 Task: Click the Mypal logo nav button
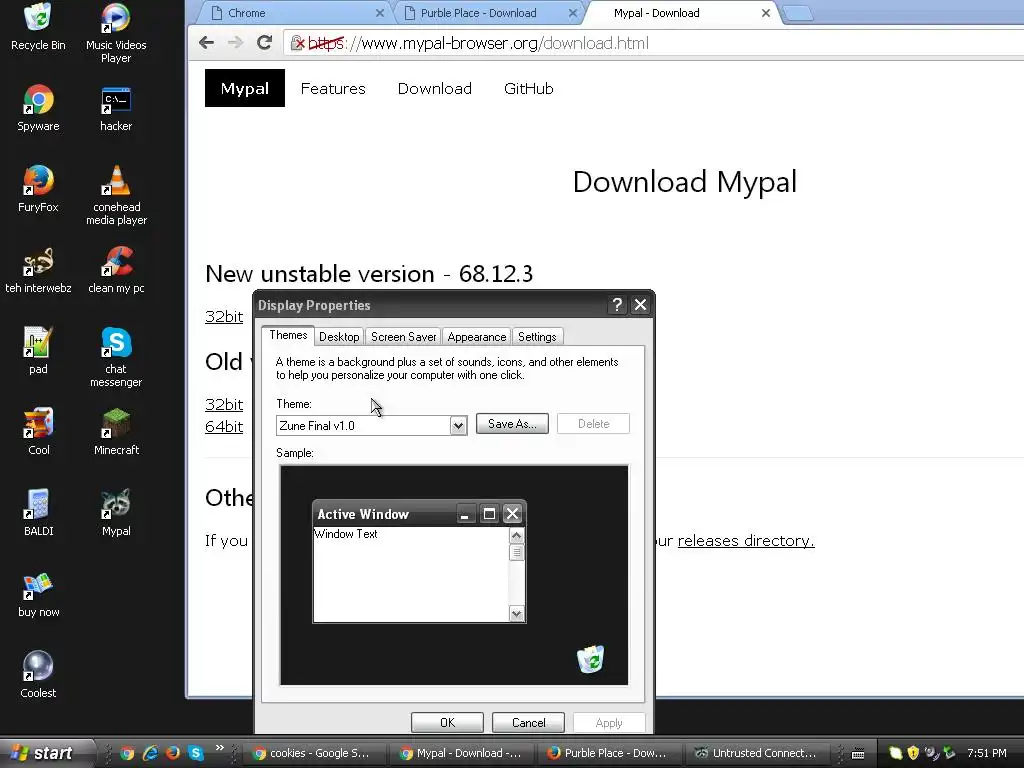[x=245, y=88]
